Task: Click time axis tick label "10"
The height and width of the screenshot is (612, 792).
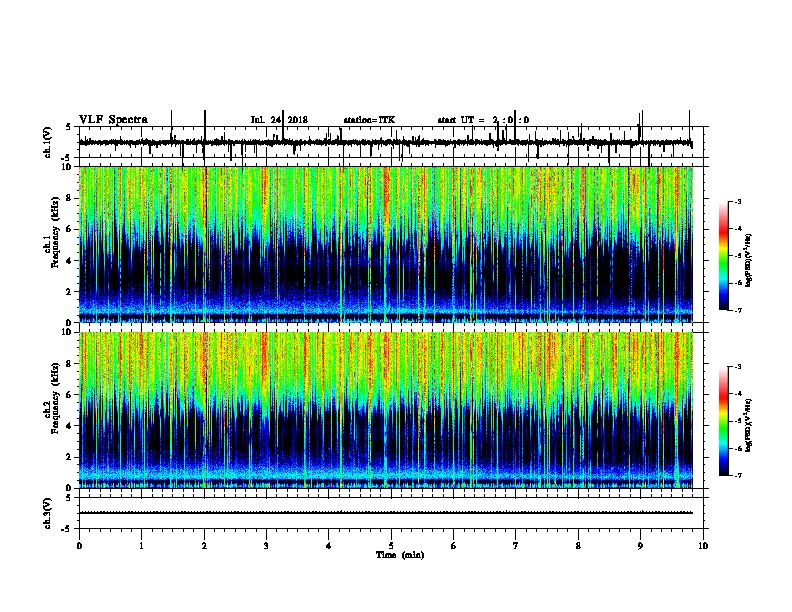Action: [703, 546]
